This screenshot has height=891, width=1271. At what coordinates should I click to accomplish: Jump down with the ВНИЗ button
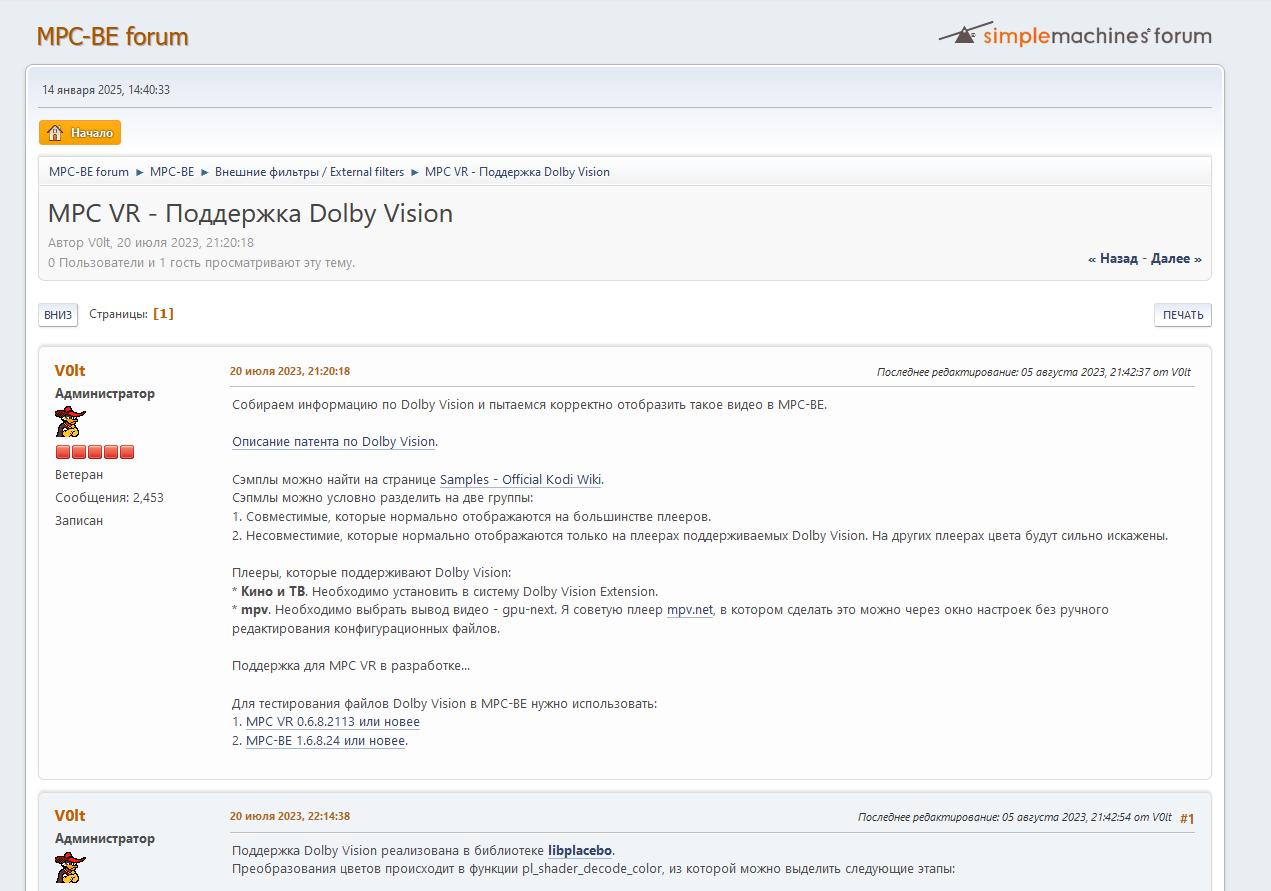coord(58,315)
